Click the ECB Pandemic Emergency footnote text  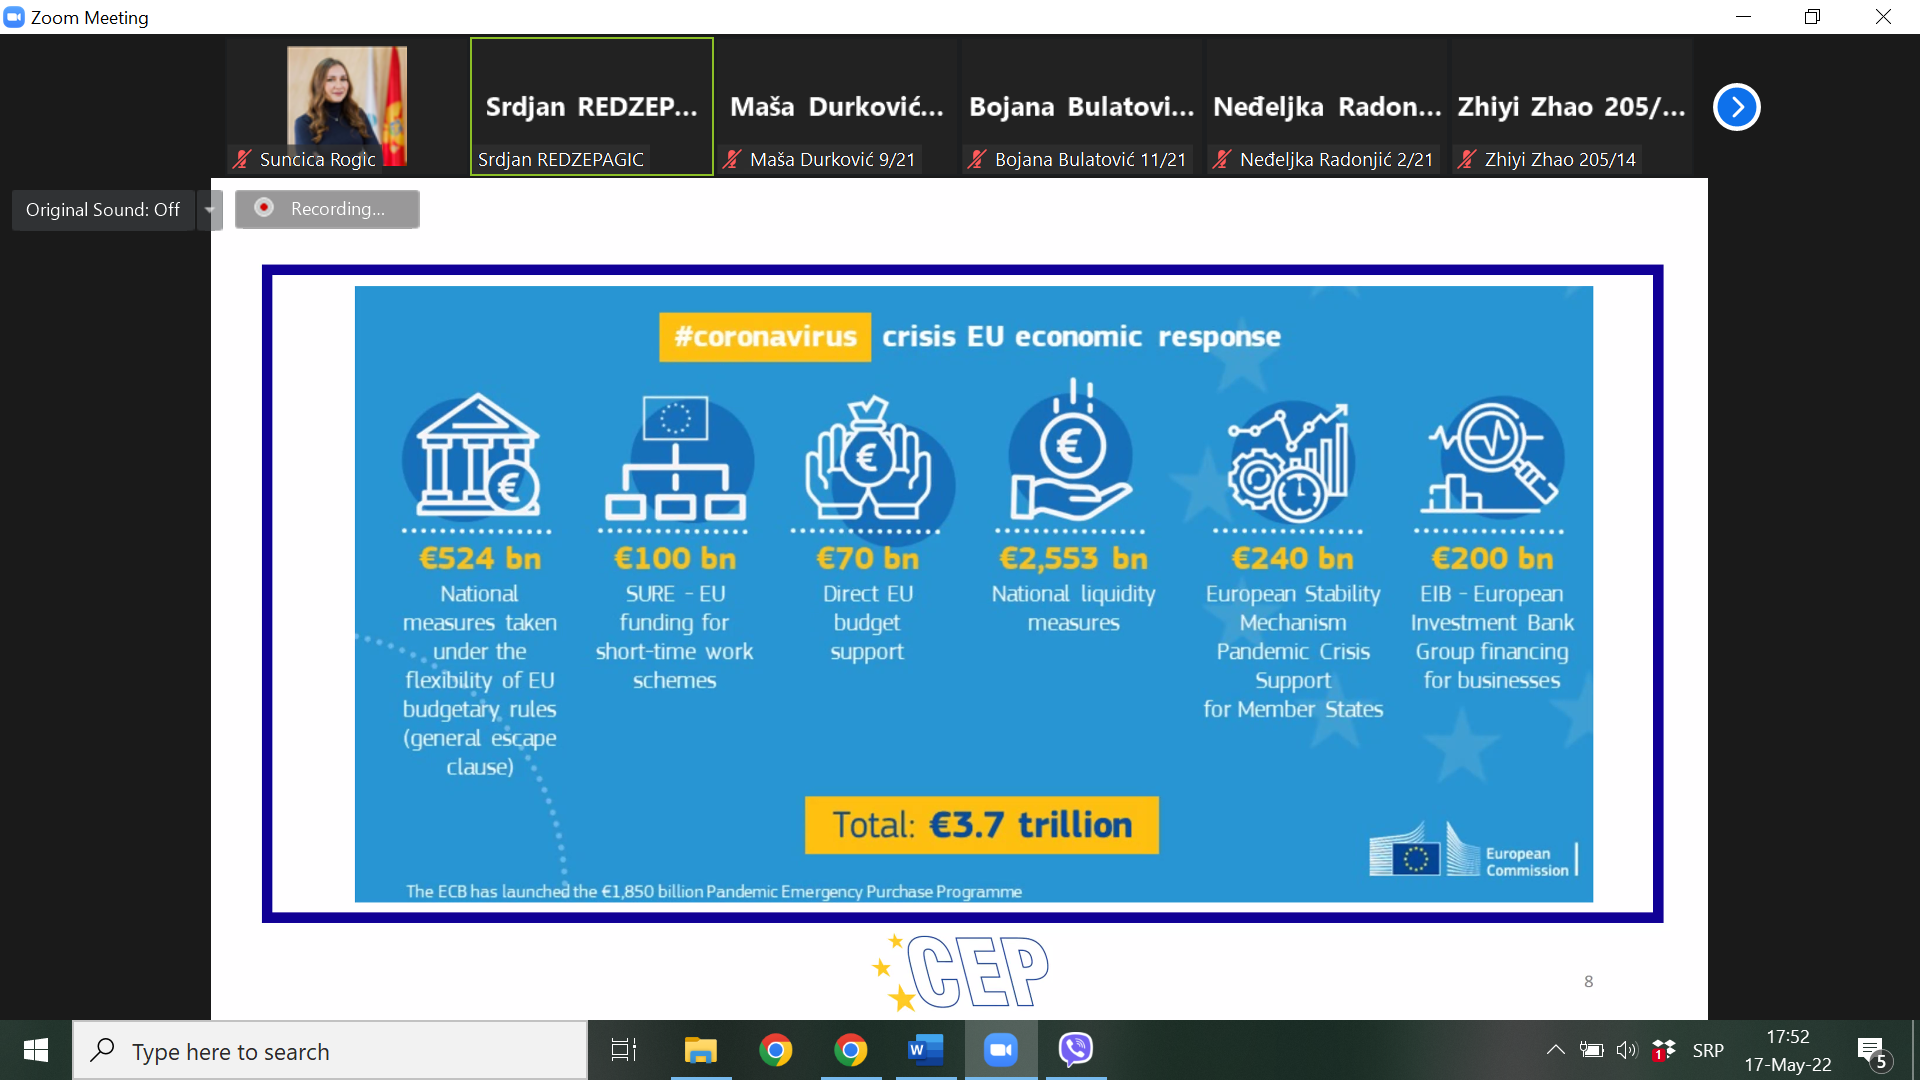click(x=714, y=891)
